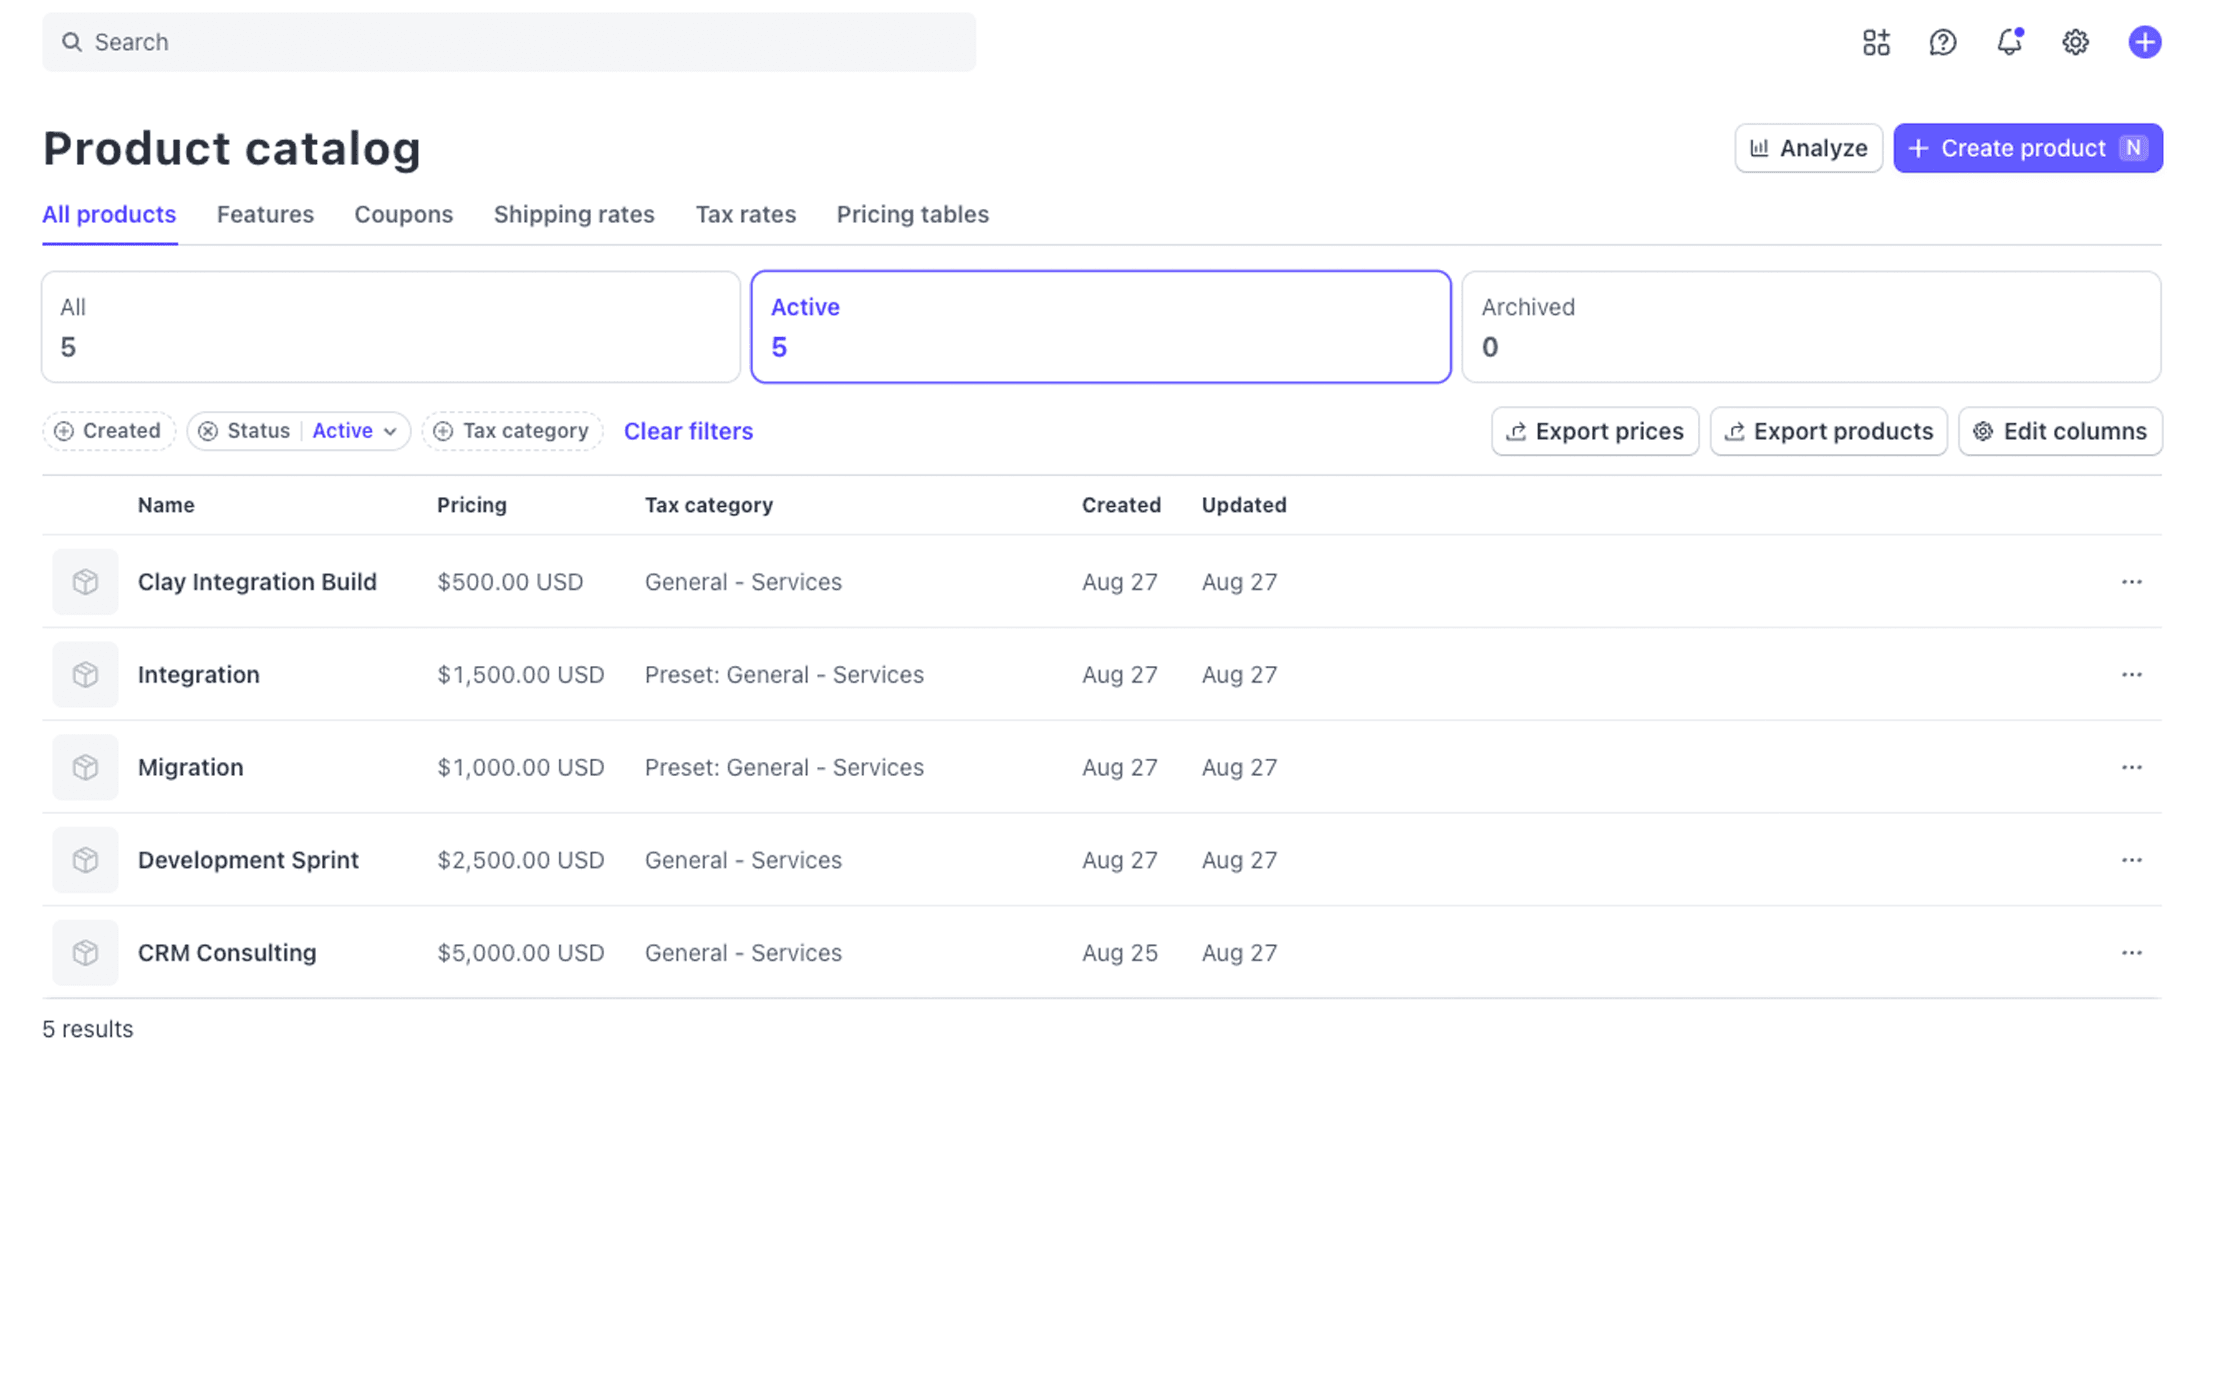The image size is (2220, 1387).
Task: Click the Create product button
Action: 2027,148
